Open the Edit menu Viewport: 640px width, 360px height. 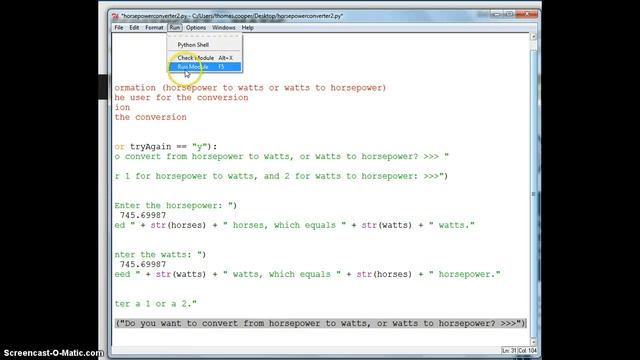pyautogui.click(x=134, y=28)
